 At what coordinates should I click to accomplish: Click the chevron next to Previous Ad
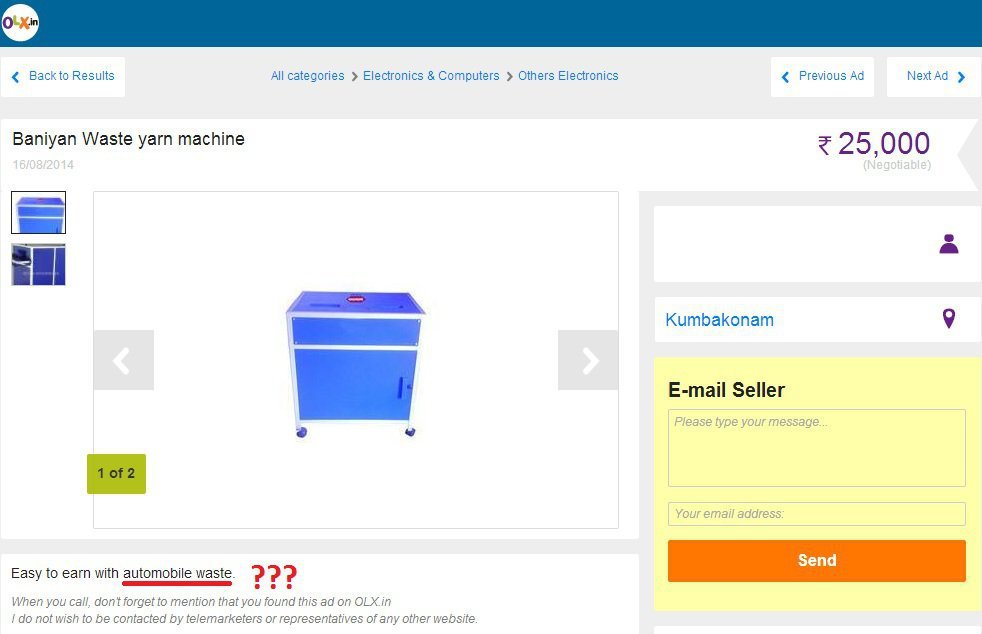(785, 76)
